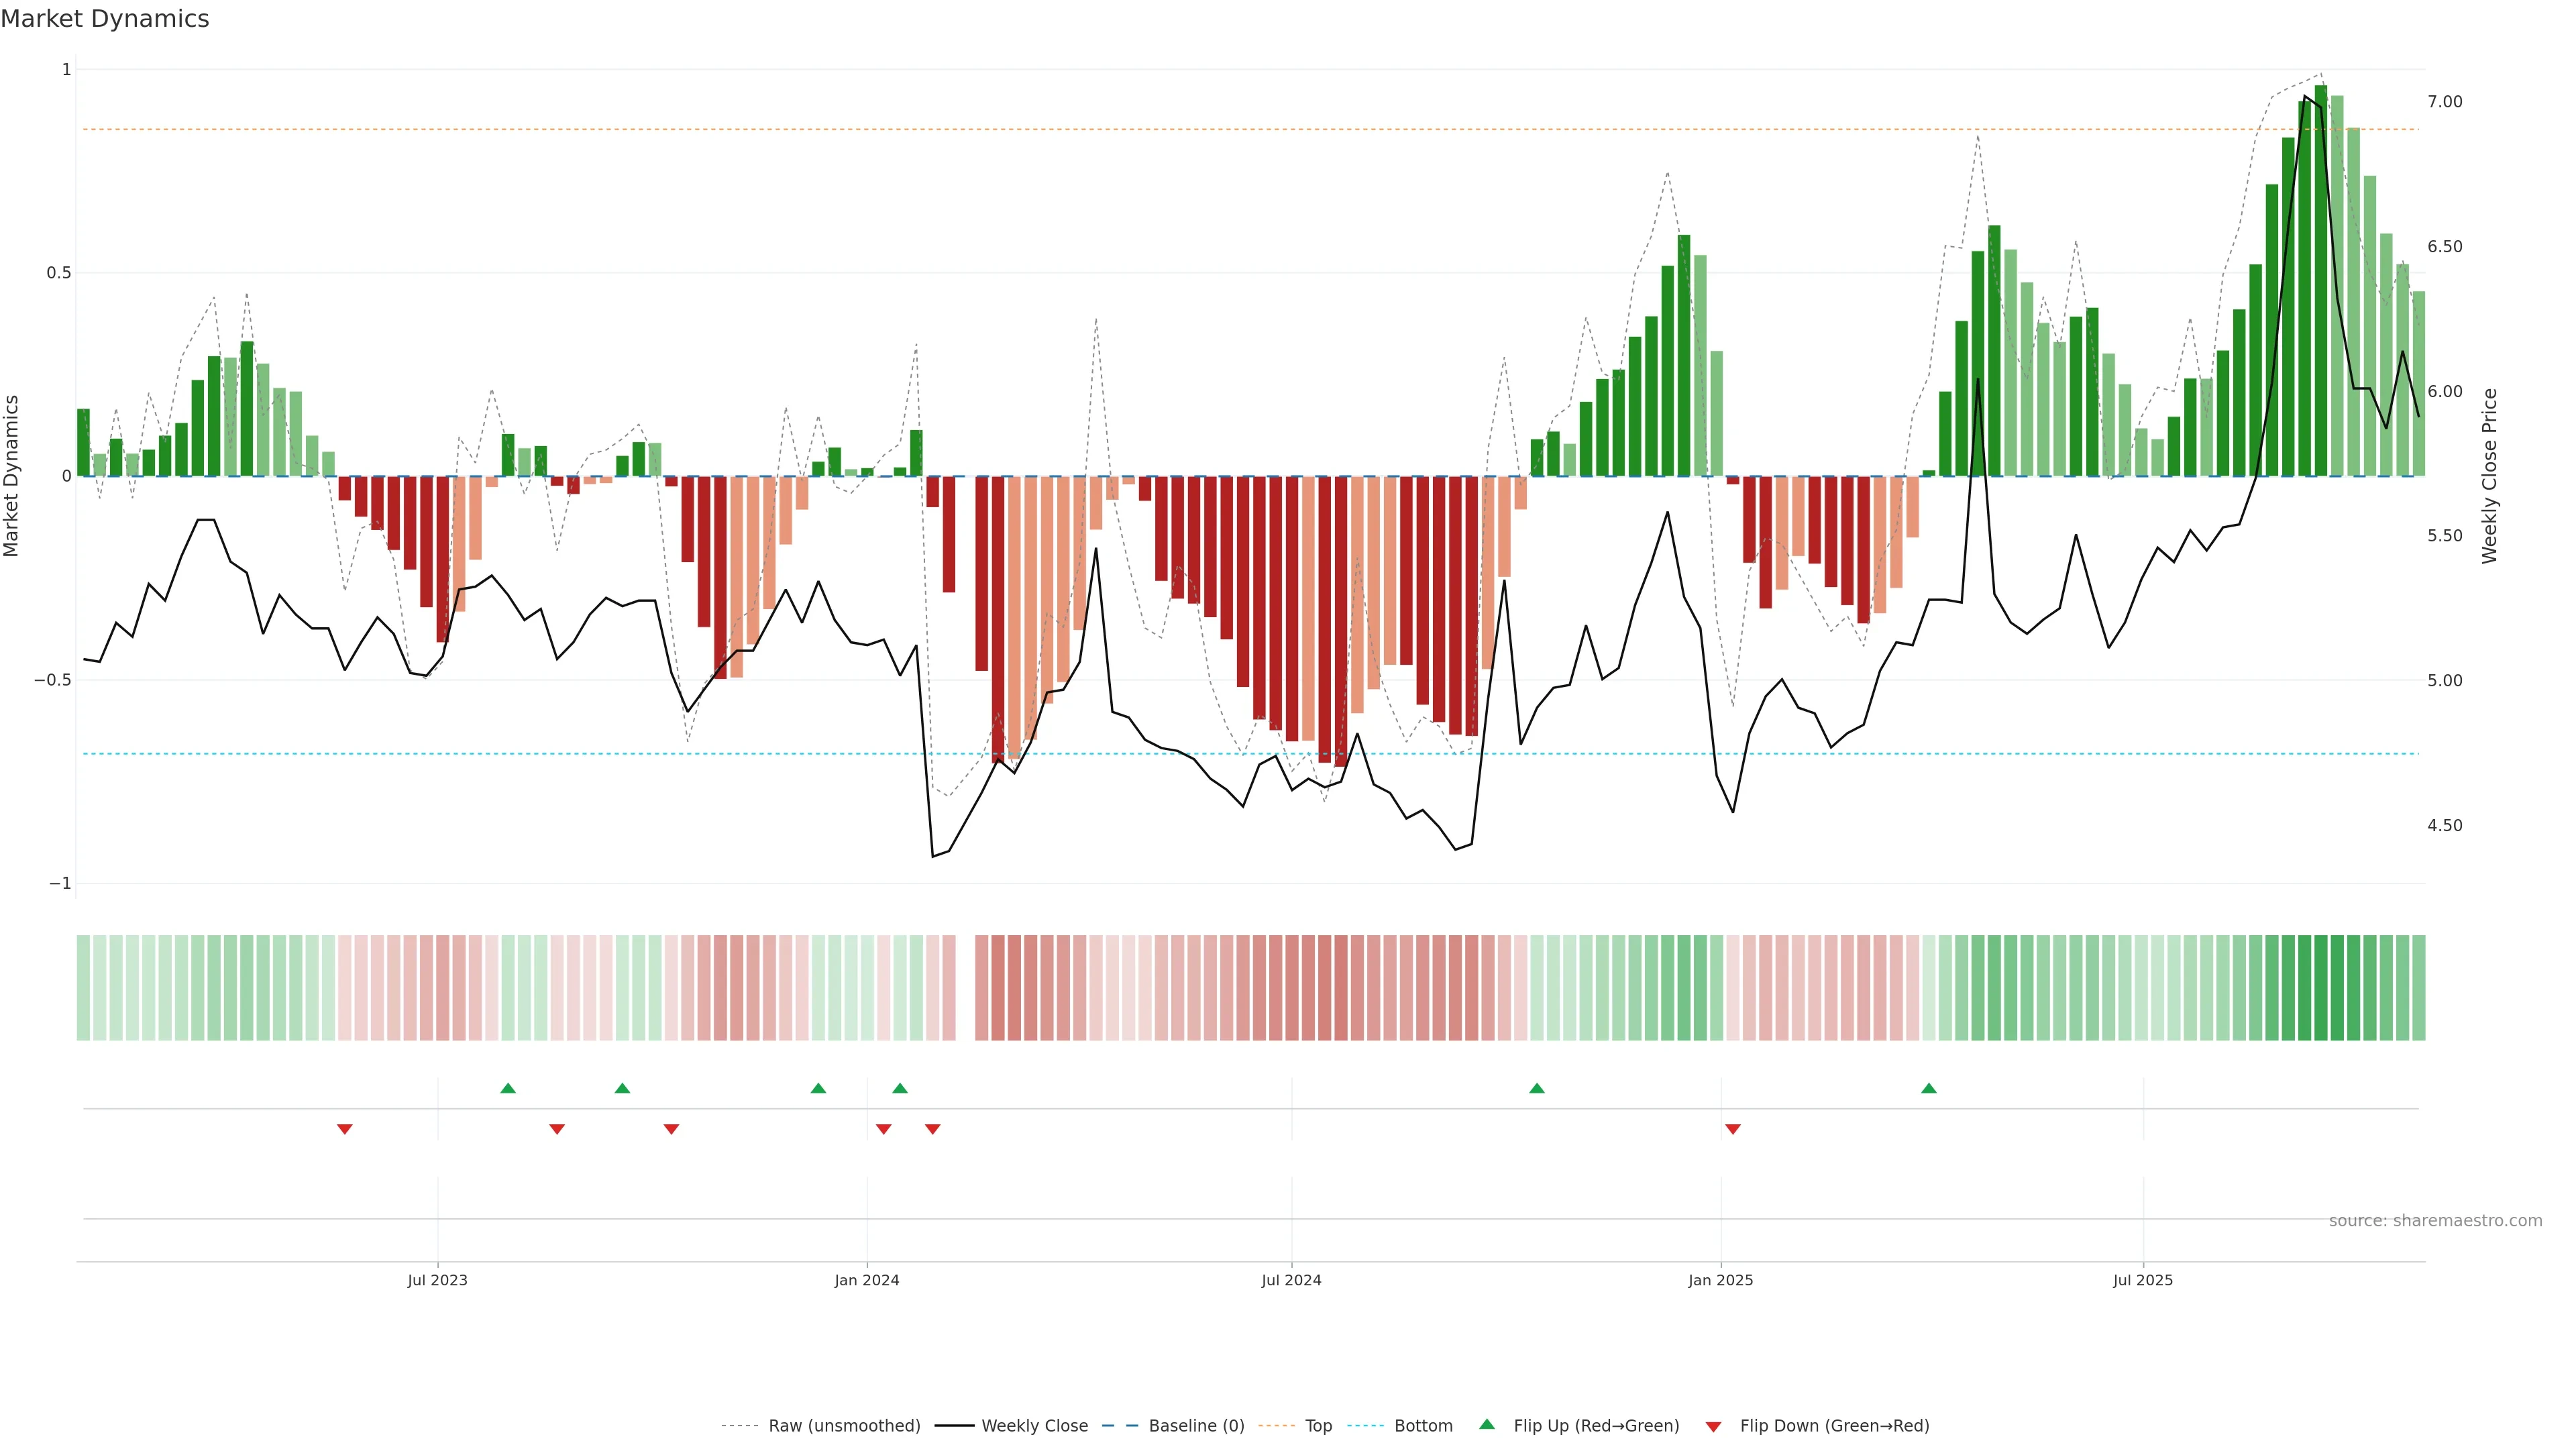Click the darkest green cell in the heatmap strip
The image size is (2576, 1449).
2321,987
